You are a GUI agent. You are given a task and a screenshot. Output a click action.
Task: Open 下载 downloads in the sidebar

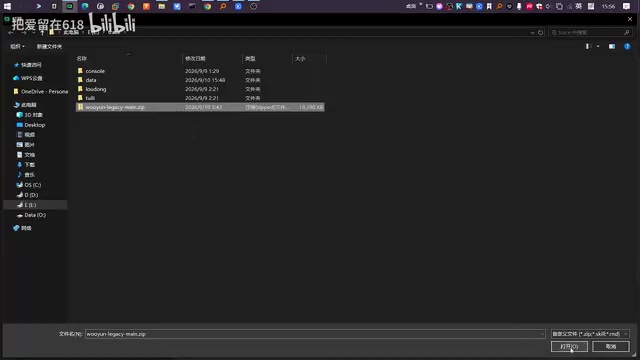coord(29,165)
